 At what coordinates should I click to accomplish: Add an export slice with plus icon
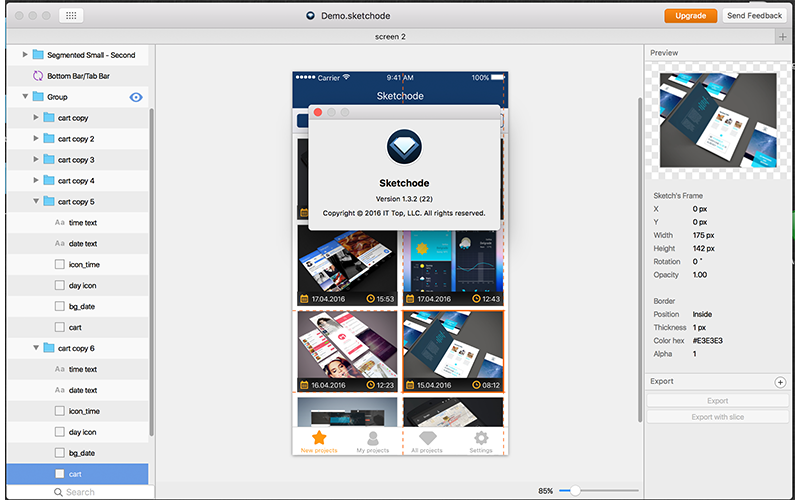click(780, 382)
